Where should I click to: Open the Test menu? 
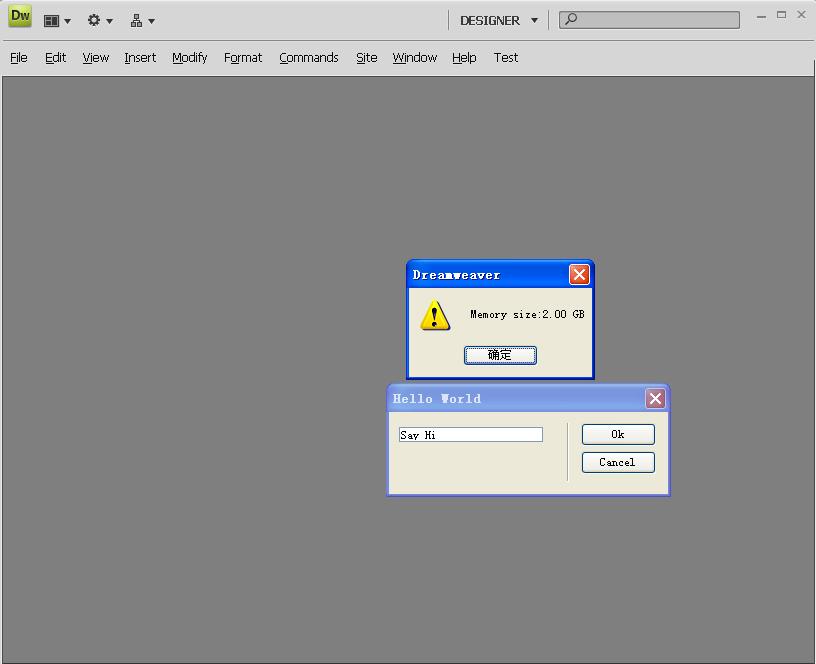505,58
